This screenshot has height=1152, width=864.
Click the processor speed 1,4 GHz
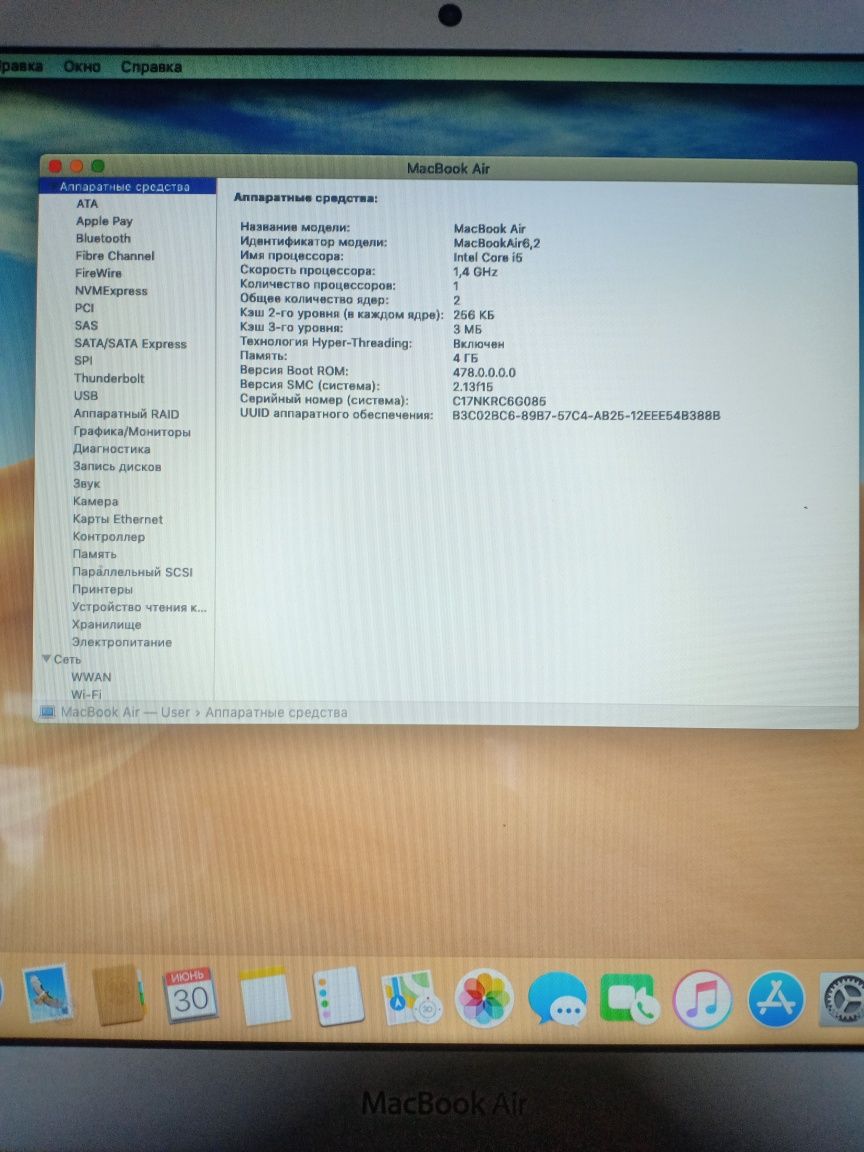click(475, 272)
